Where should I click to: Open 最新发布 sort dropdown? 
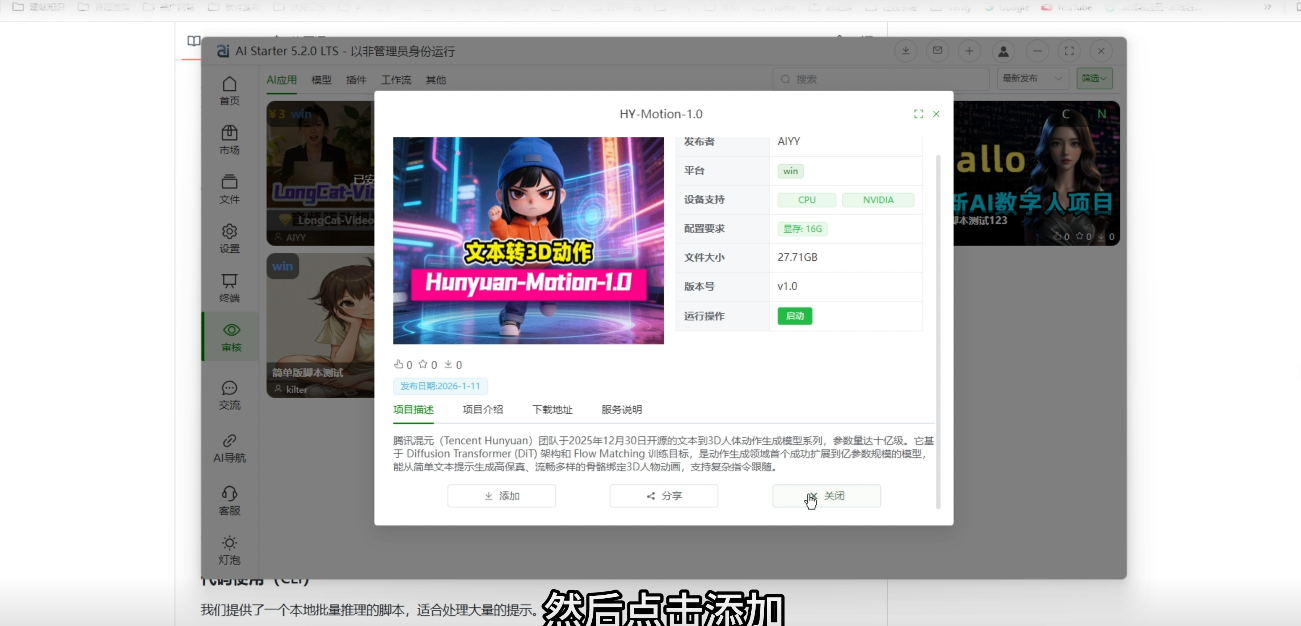tap(1034, 79)
